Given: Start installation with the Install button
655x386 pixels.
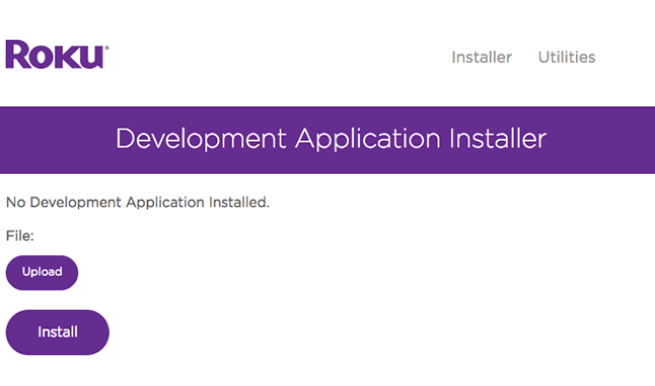Looking at the screenshot, I should [57, 332].
